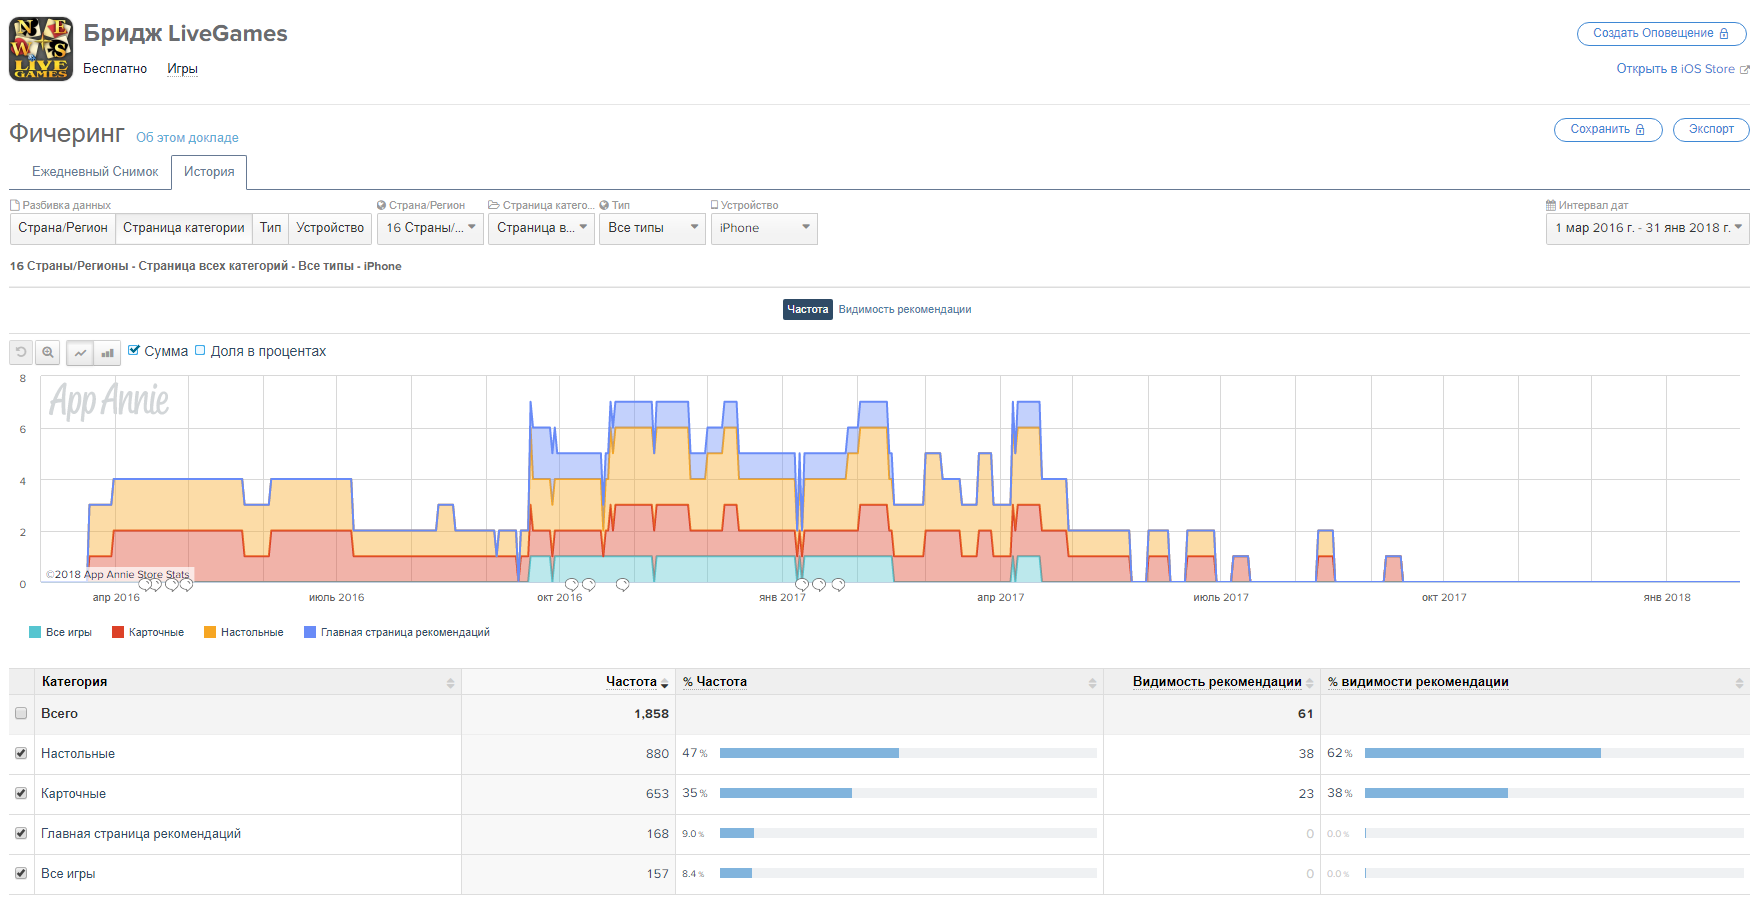Click event marker near янв 2017
1760x907 pixels.
802,585
